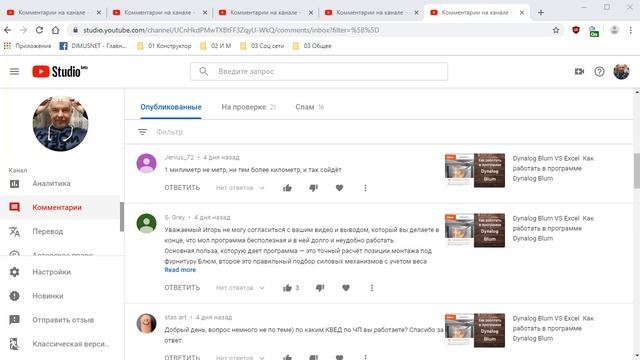Open Отправить отзыв in sidebar
The image size is (640, 360).
pos(63,320)
